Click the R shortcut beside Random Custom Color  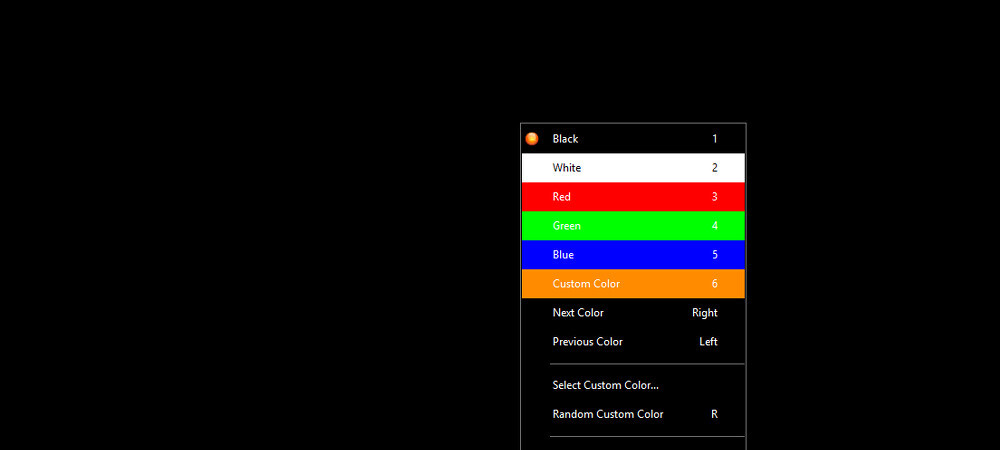pos(714,414)
